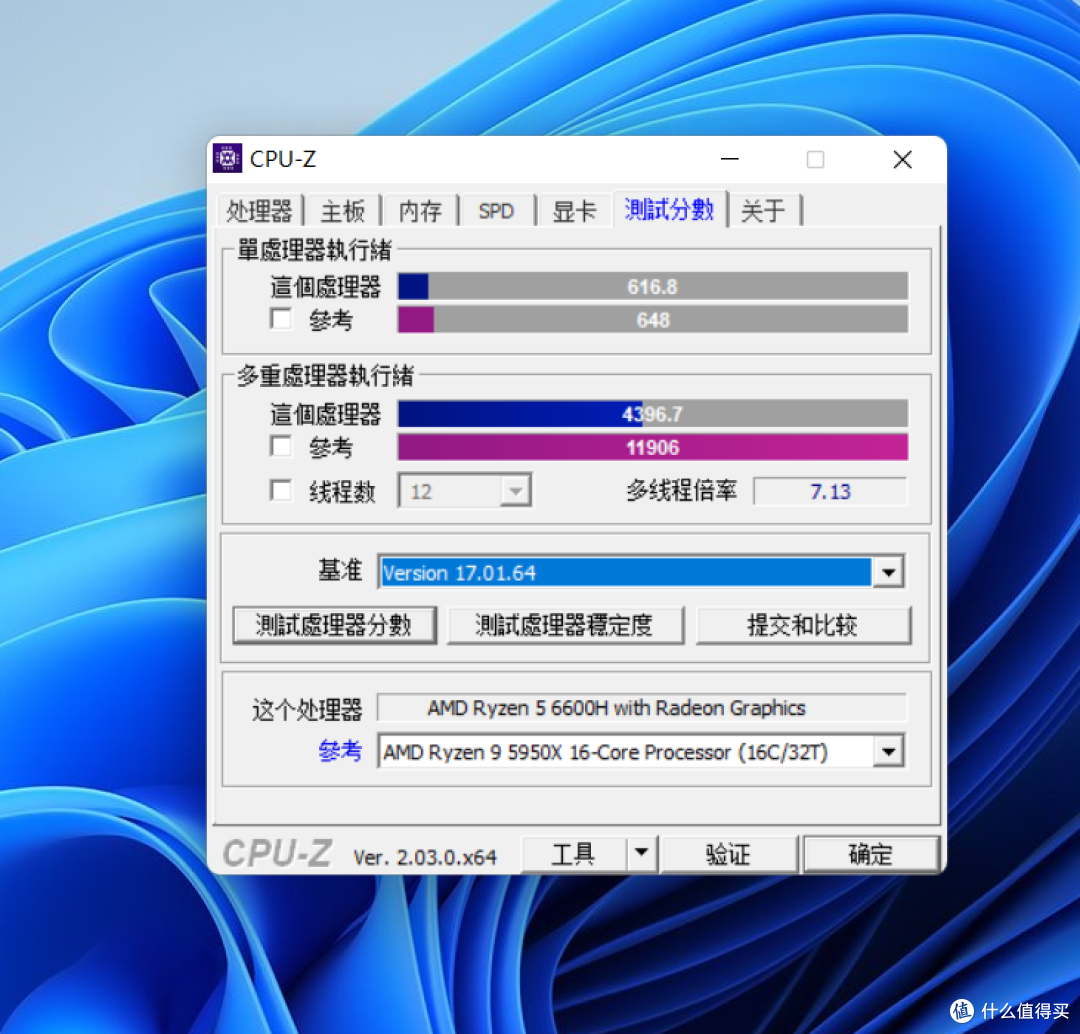Select the 測試分數 tab
Viewport: 1080px width, 1034px height.
pos(669,209)
